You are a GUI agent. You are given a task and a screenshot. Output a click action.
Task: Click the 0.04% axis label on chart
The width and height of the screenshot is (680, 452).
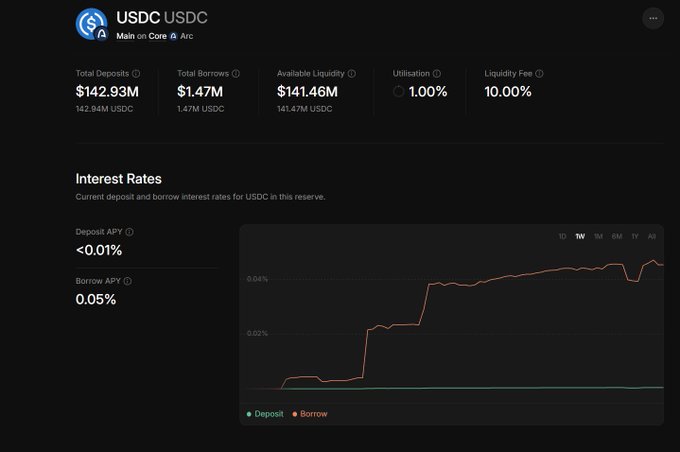(x=257, y=279)
